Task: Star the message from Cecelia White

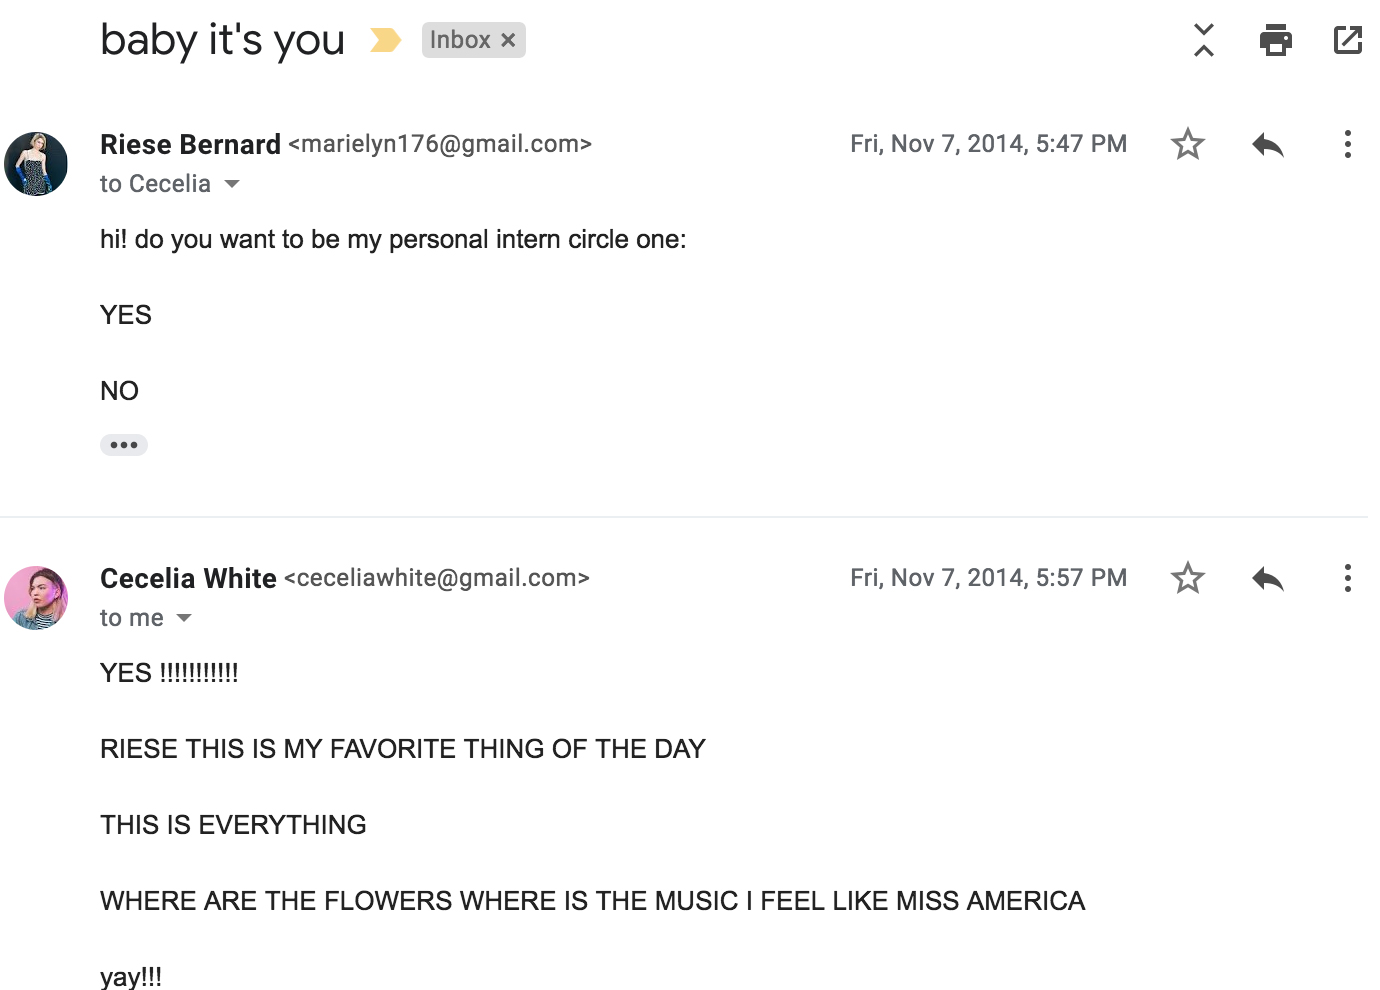Action: tap(1187, 578)
